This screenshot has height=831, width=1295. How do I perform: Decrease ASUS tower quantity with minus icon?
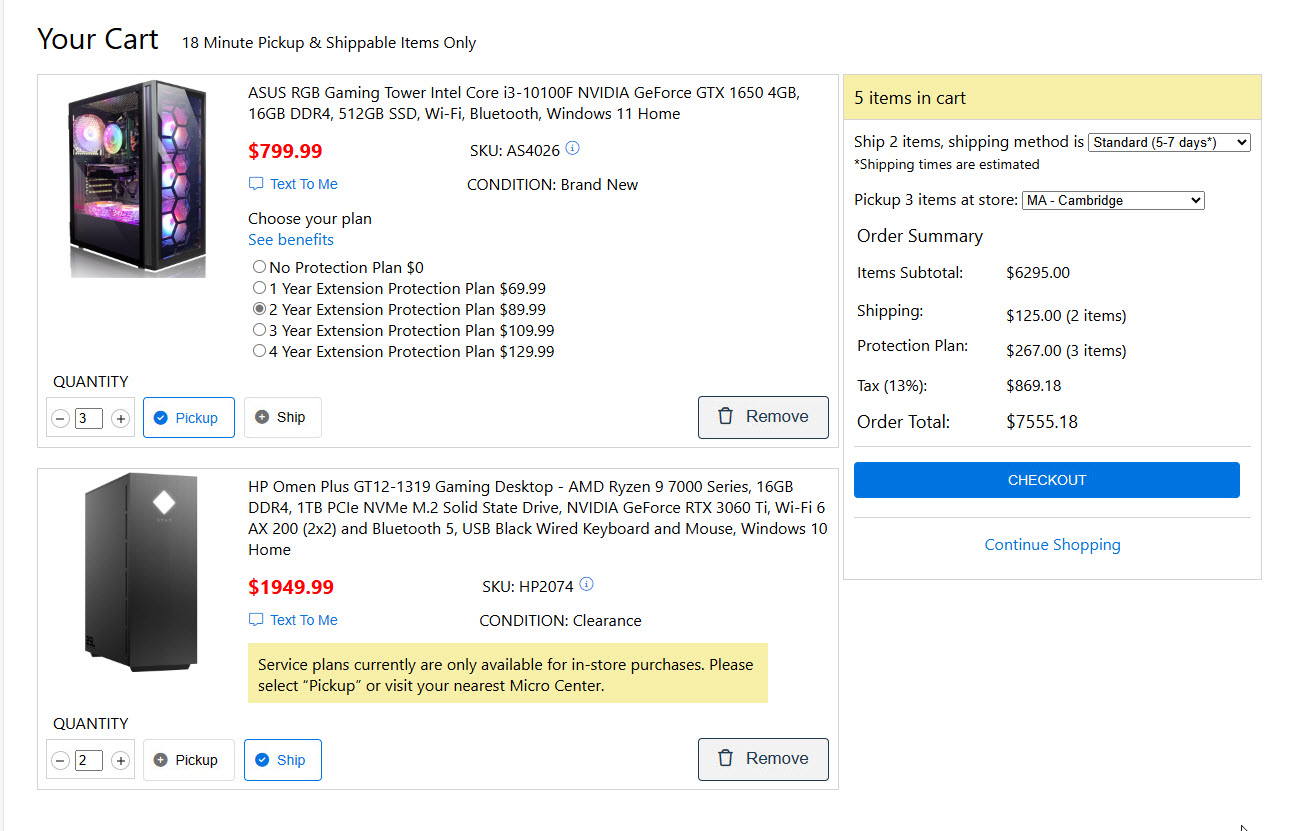click(x=60, y=419)
